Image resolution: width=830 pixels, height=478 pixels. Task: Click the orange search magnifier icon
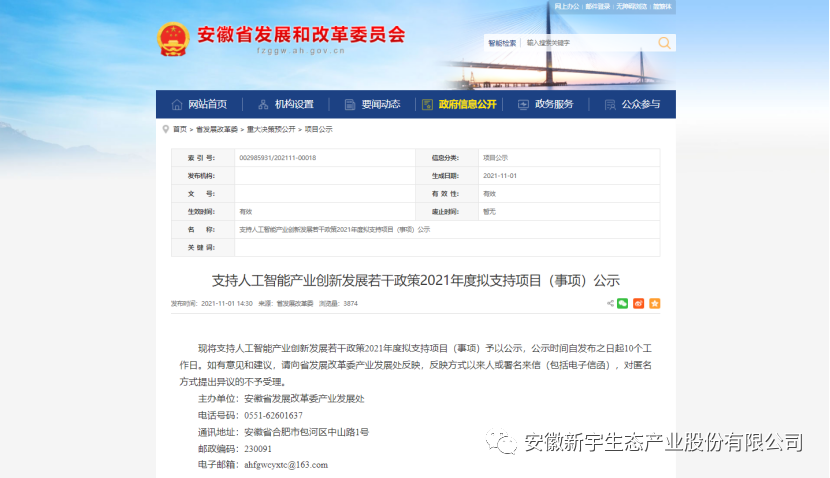tap(664, 43)
